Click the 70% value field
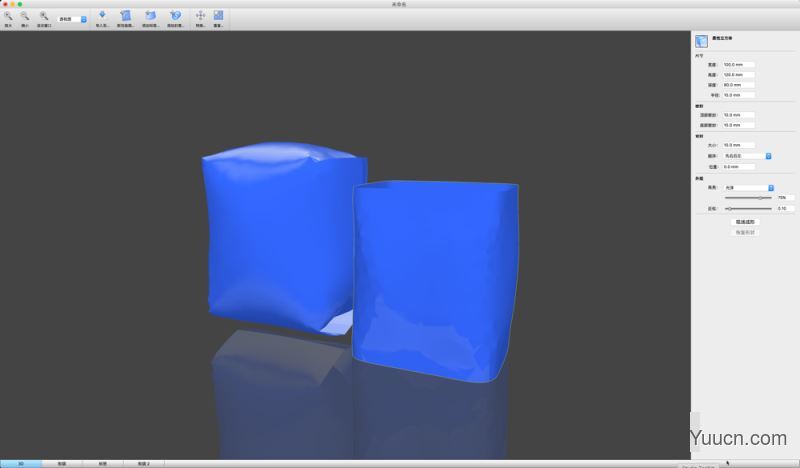This screenshot has width=800, height=468. click(x=785, y=198)
